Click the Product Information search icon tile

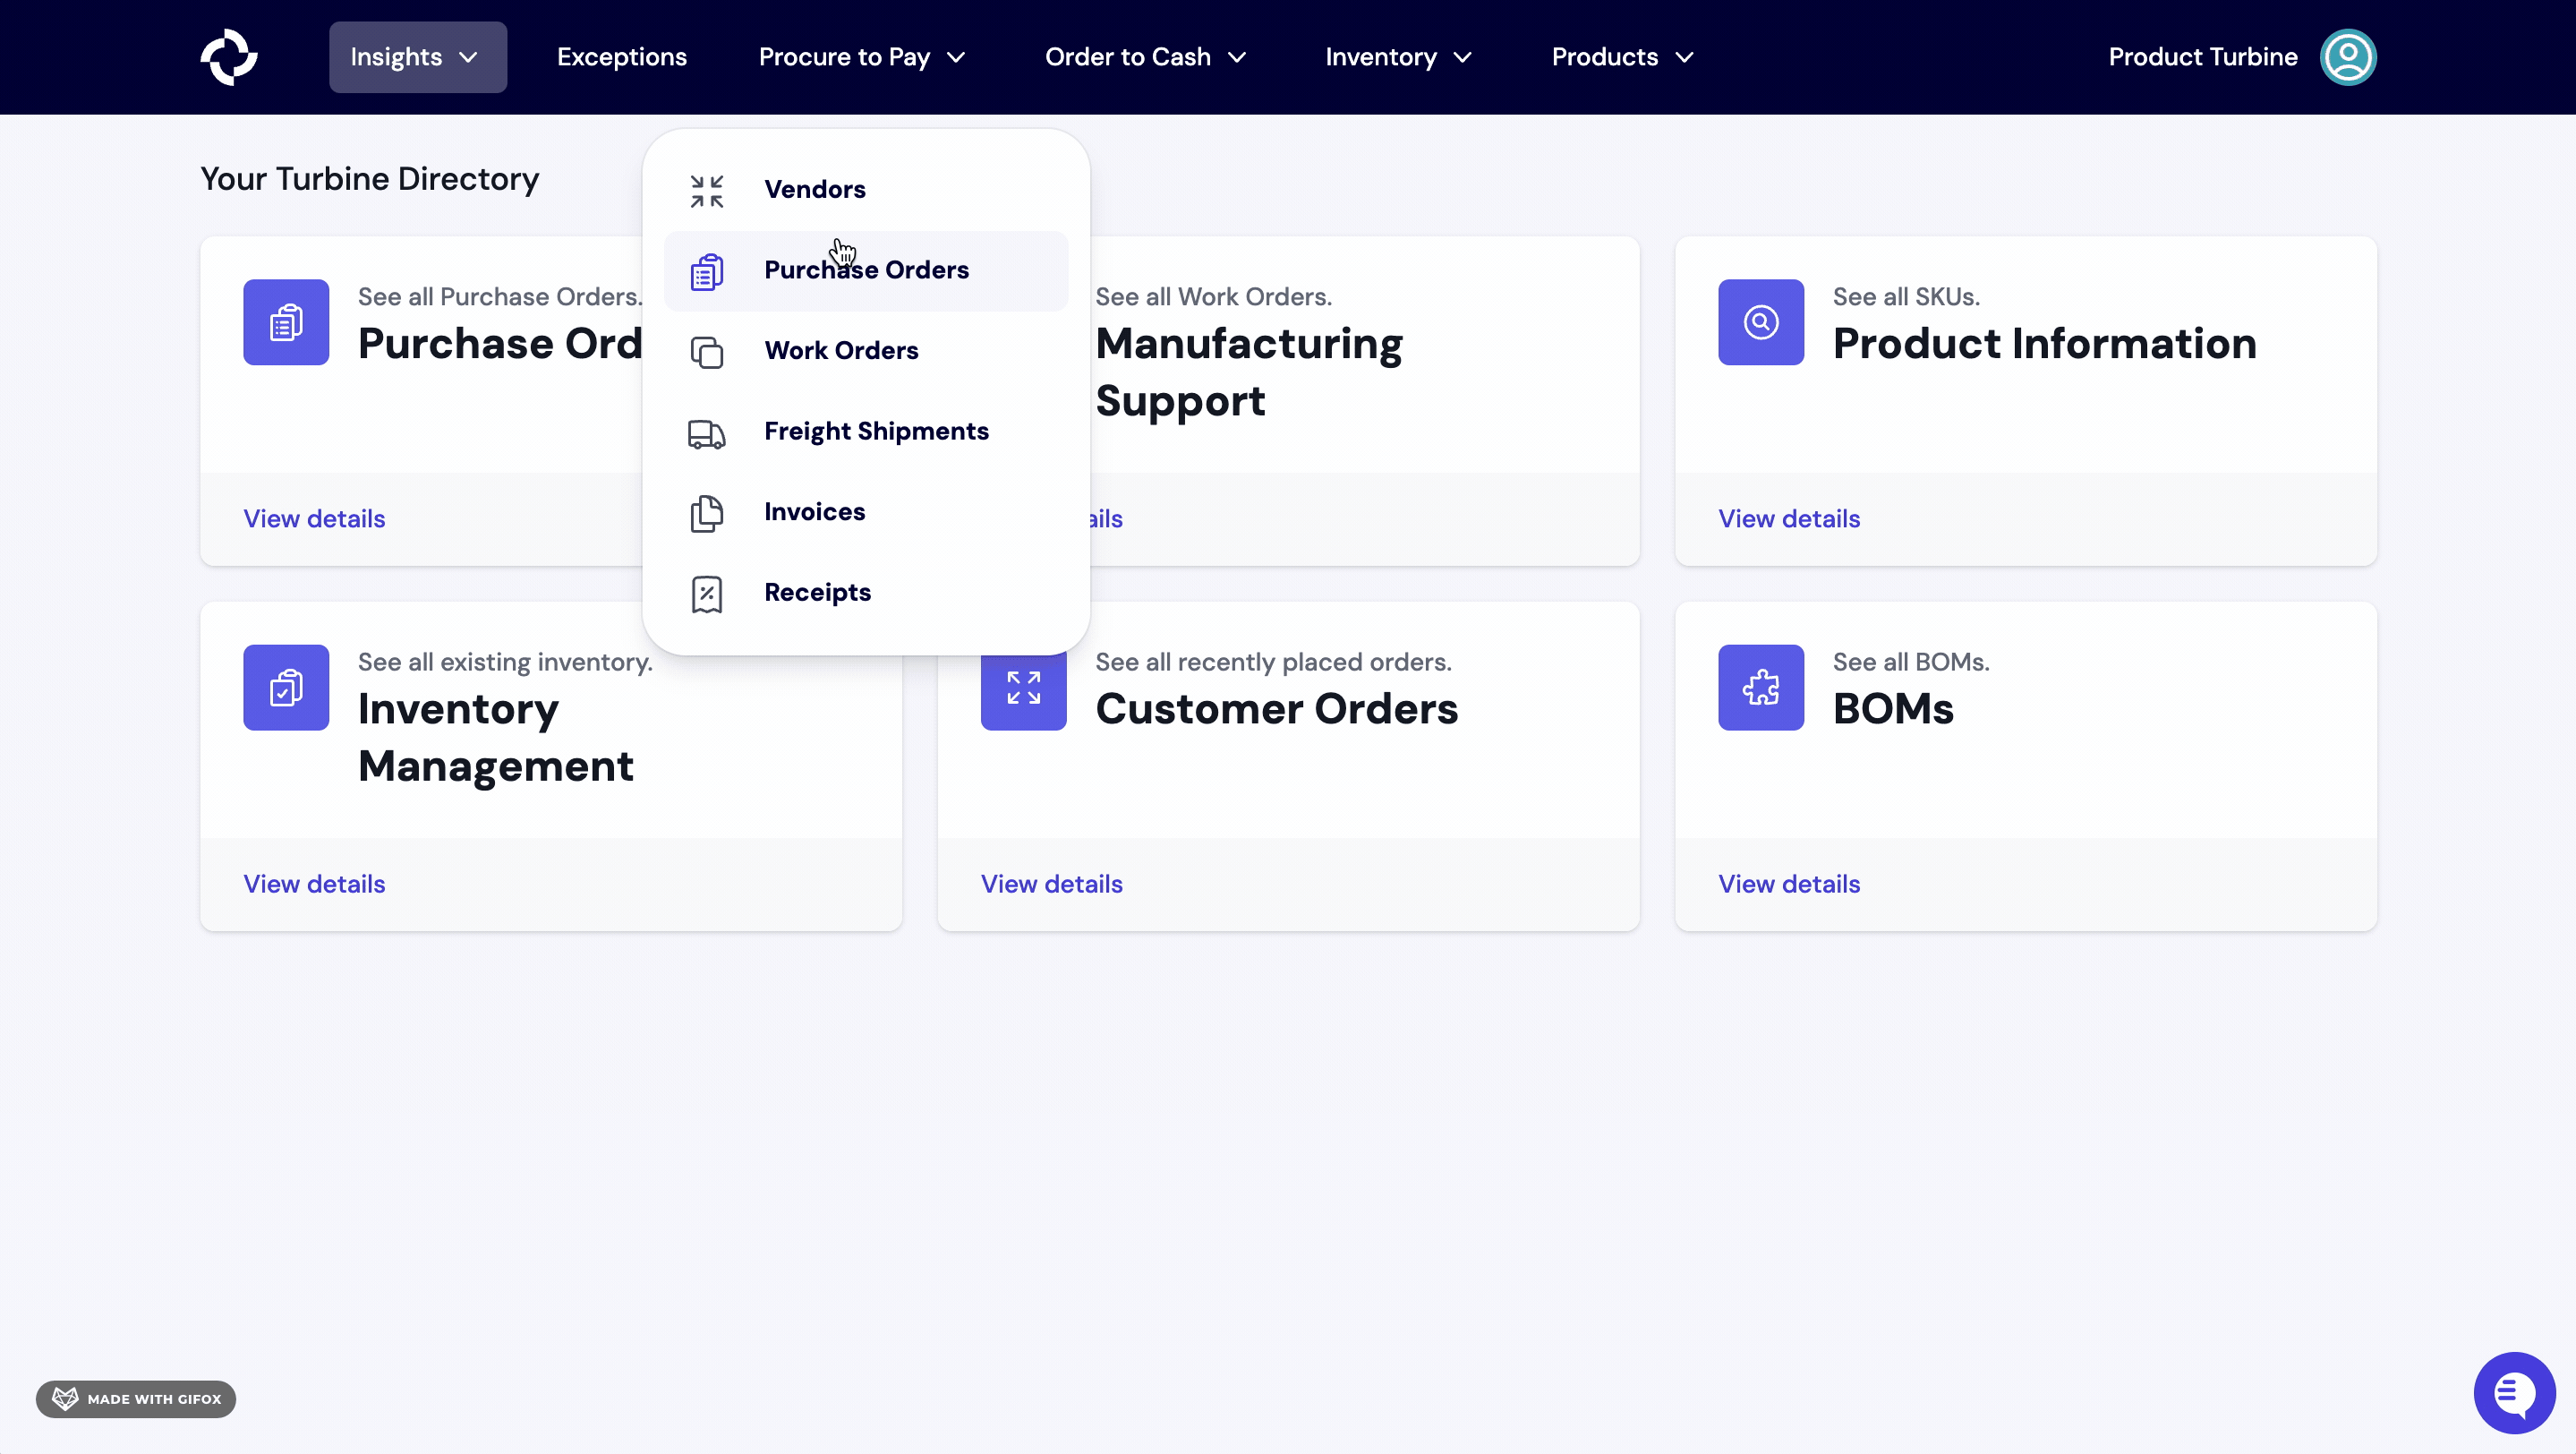point(1760,322)
